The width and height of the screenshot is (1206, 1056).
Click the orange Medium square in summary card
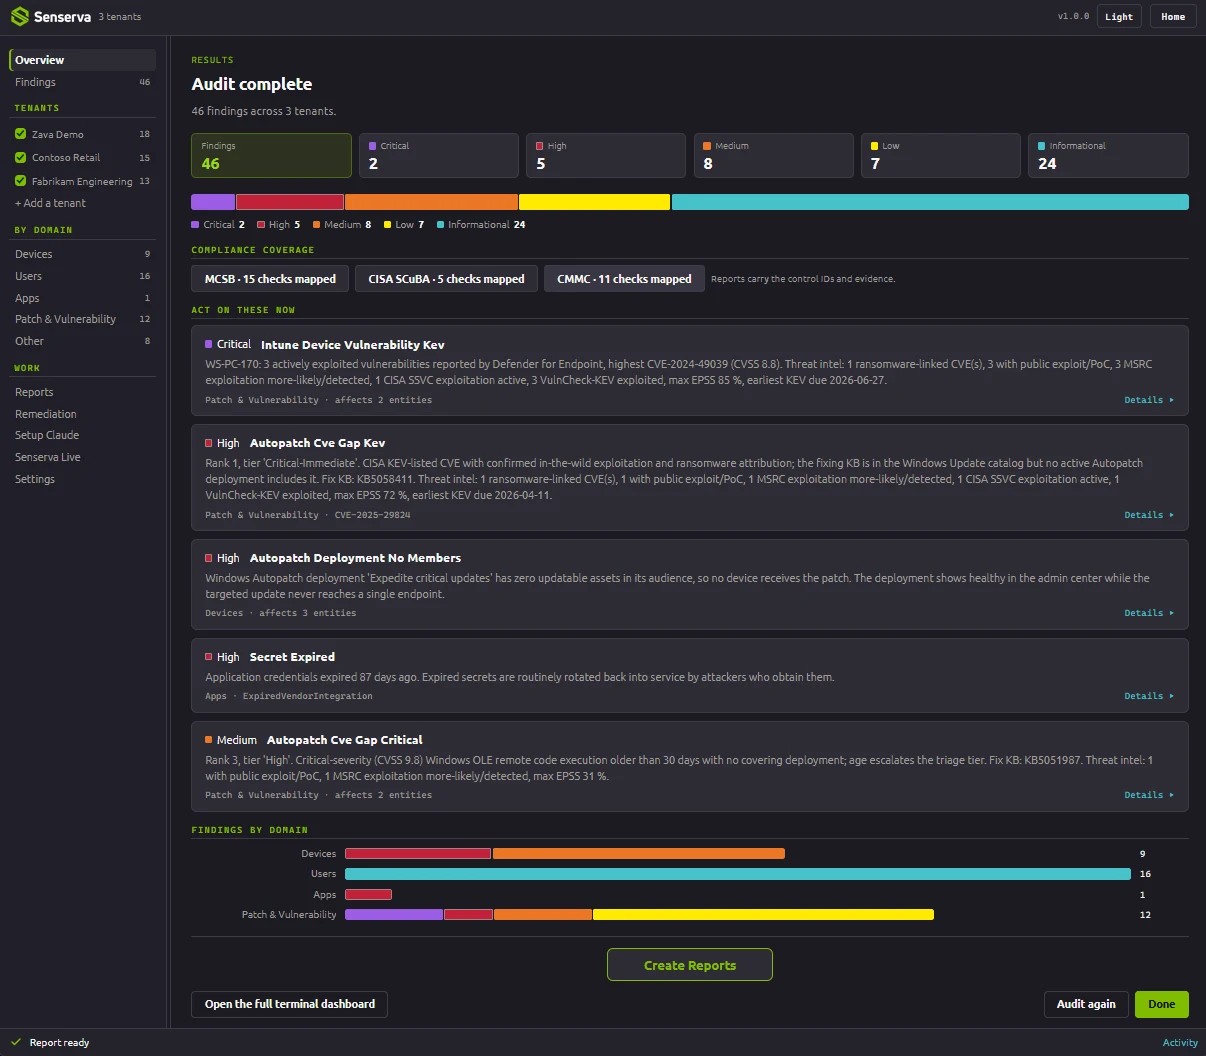707,146
